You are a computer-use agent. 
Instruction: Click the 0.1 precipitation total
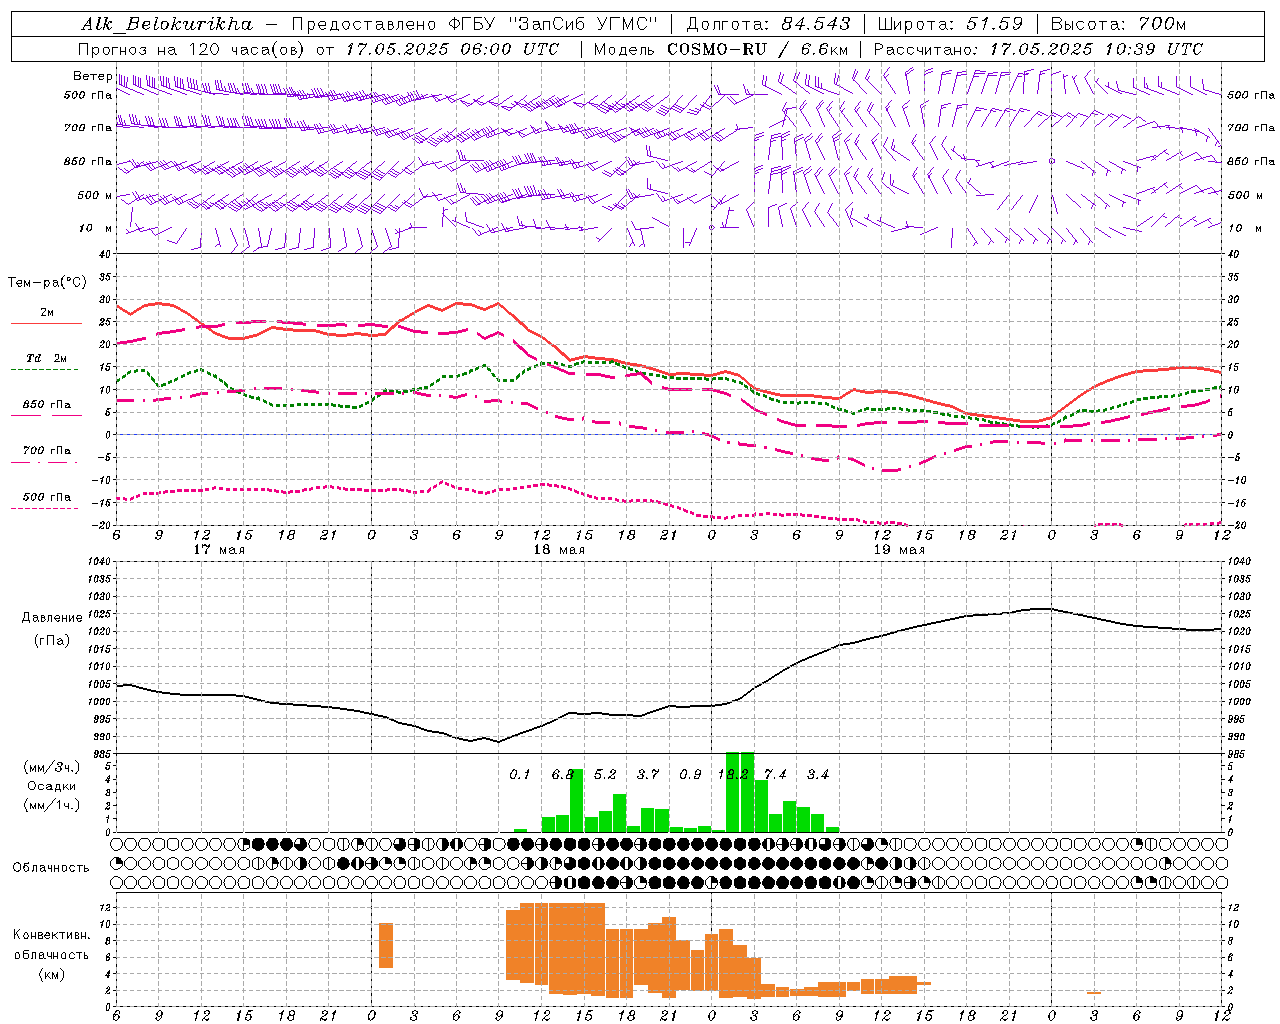pyautogui.click(x=520, y=775)
